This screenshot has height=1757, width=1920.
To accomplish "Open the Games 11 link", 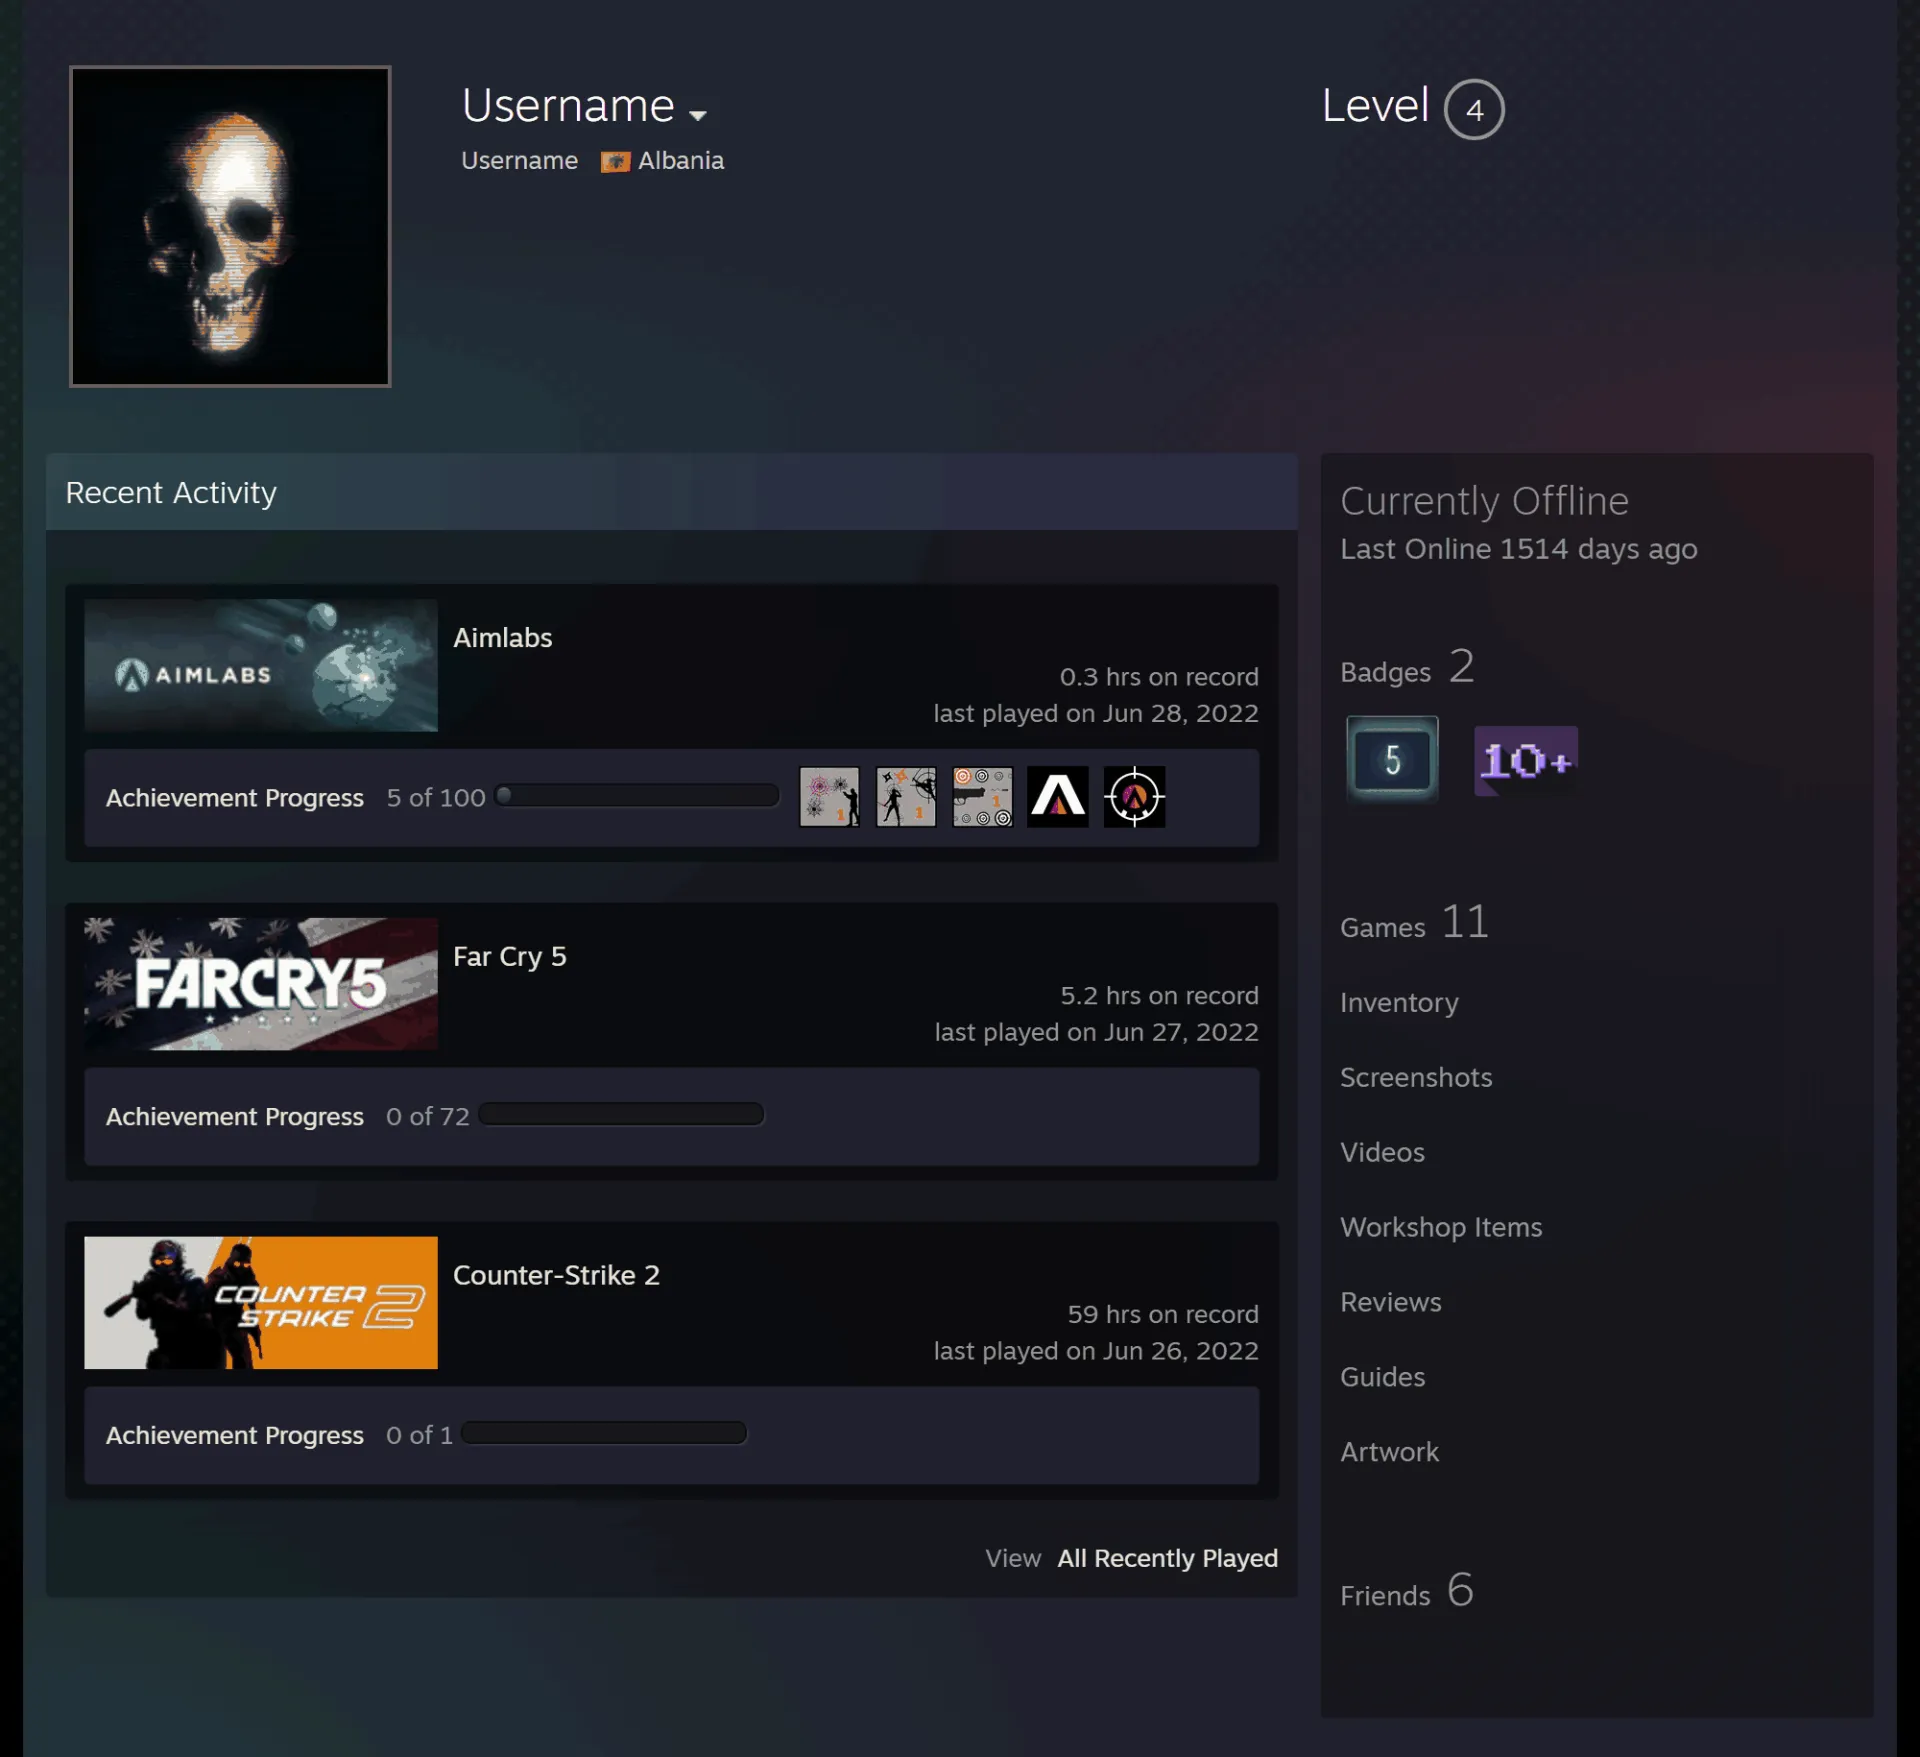I will coord(1415,922).
